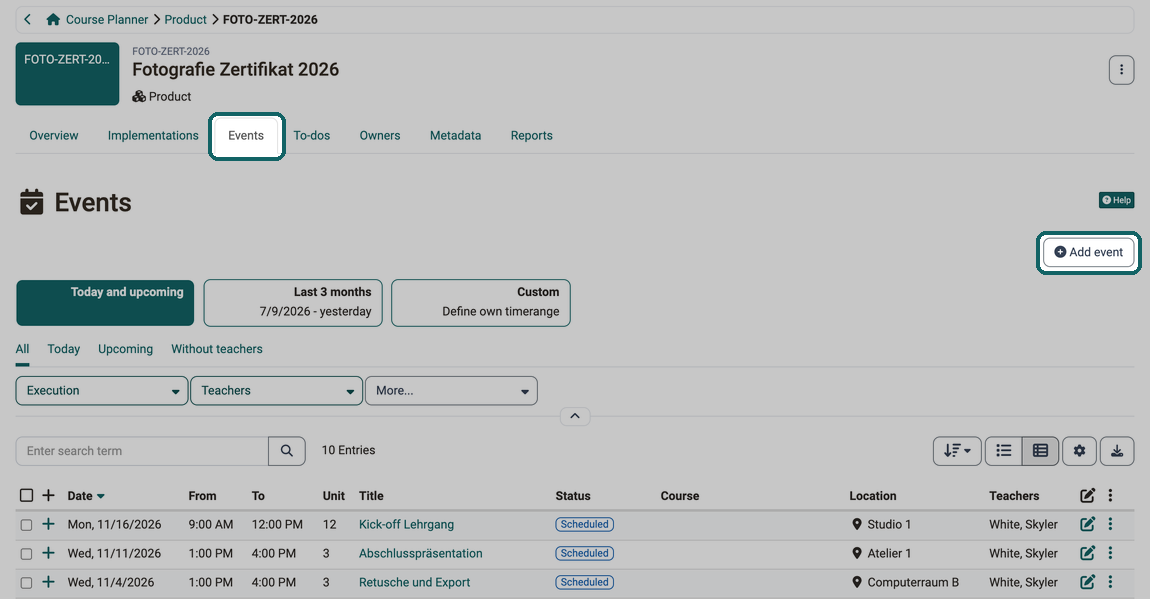Screen dimensions: 1150x599
Task: Choose the Custom time range
Action: [x=480, y=302]
